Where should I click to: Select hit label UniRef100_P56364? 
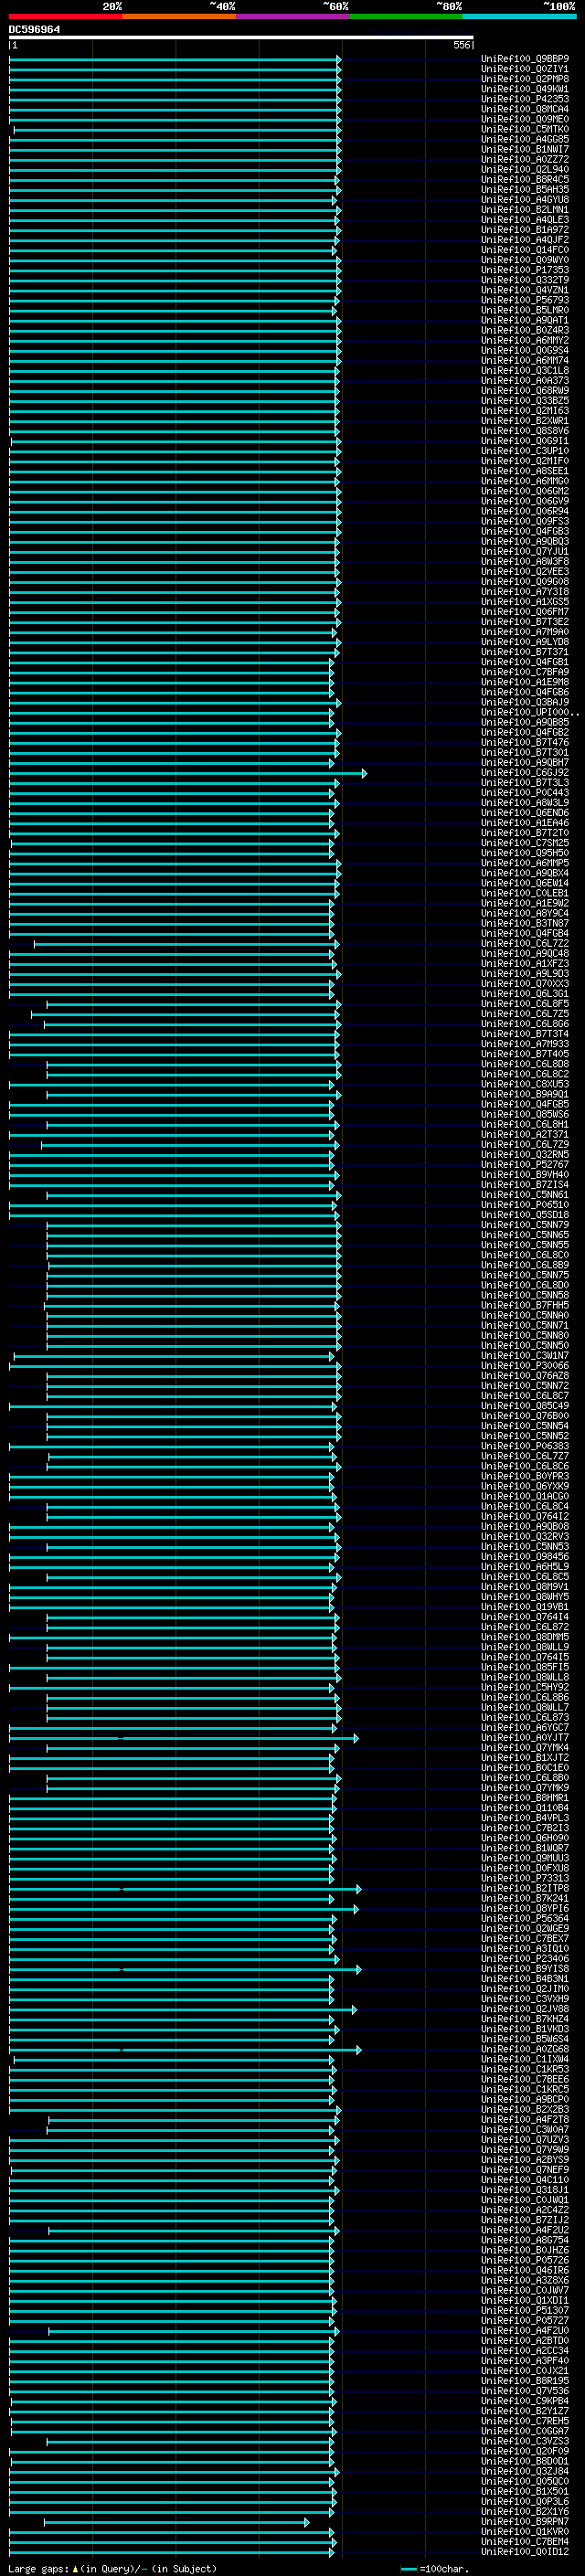pyautogui.click(x=525, y=1919)
